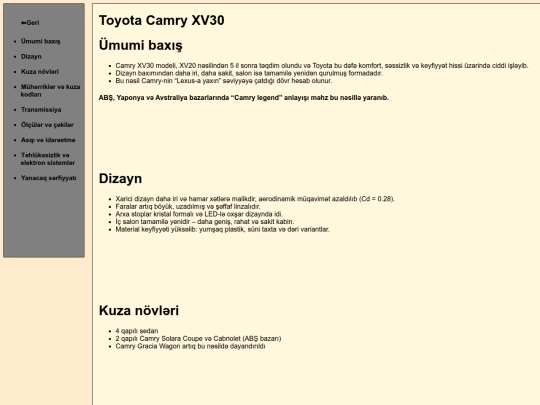540x405 pixels.
Task: Open Mühərriklər və kuza kodları link
Action: tap(50, 91)
